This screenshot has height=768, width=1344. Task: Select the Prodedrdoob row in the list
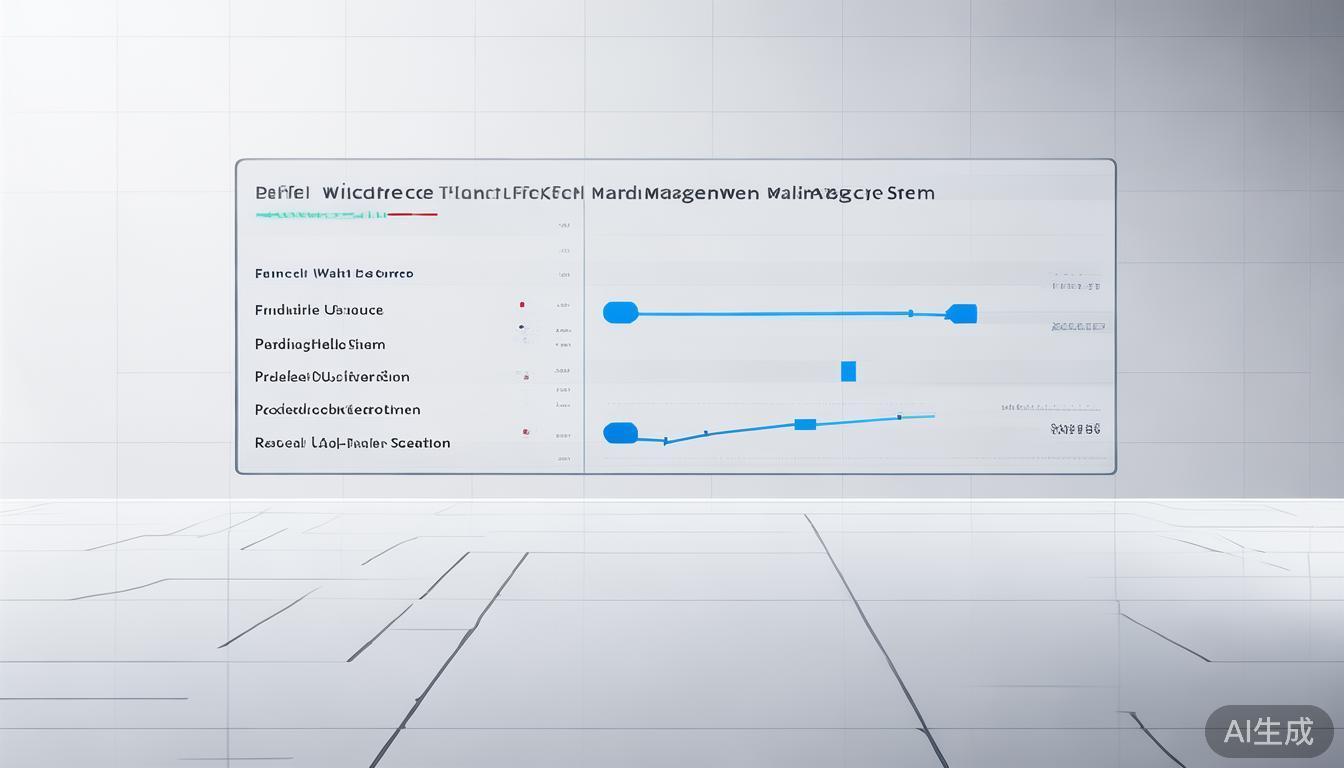pos(337,409)
